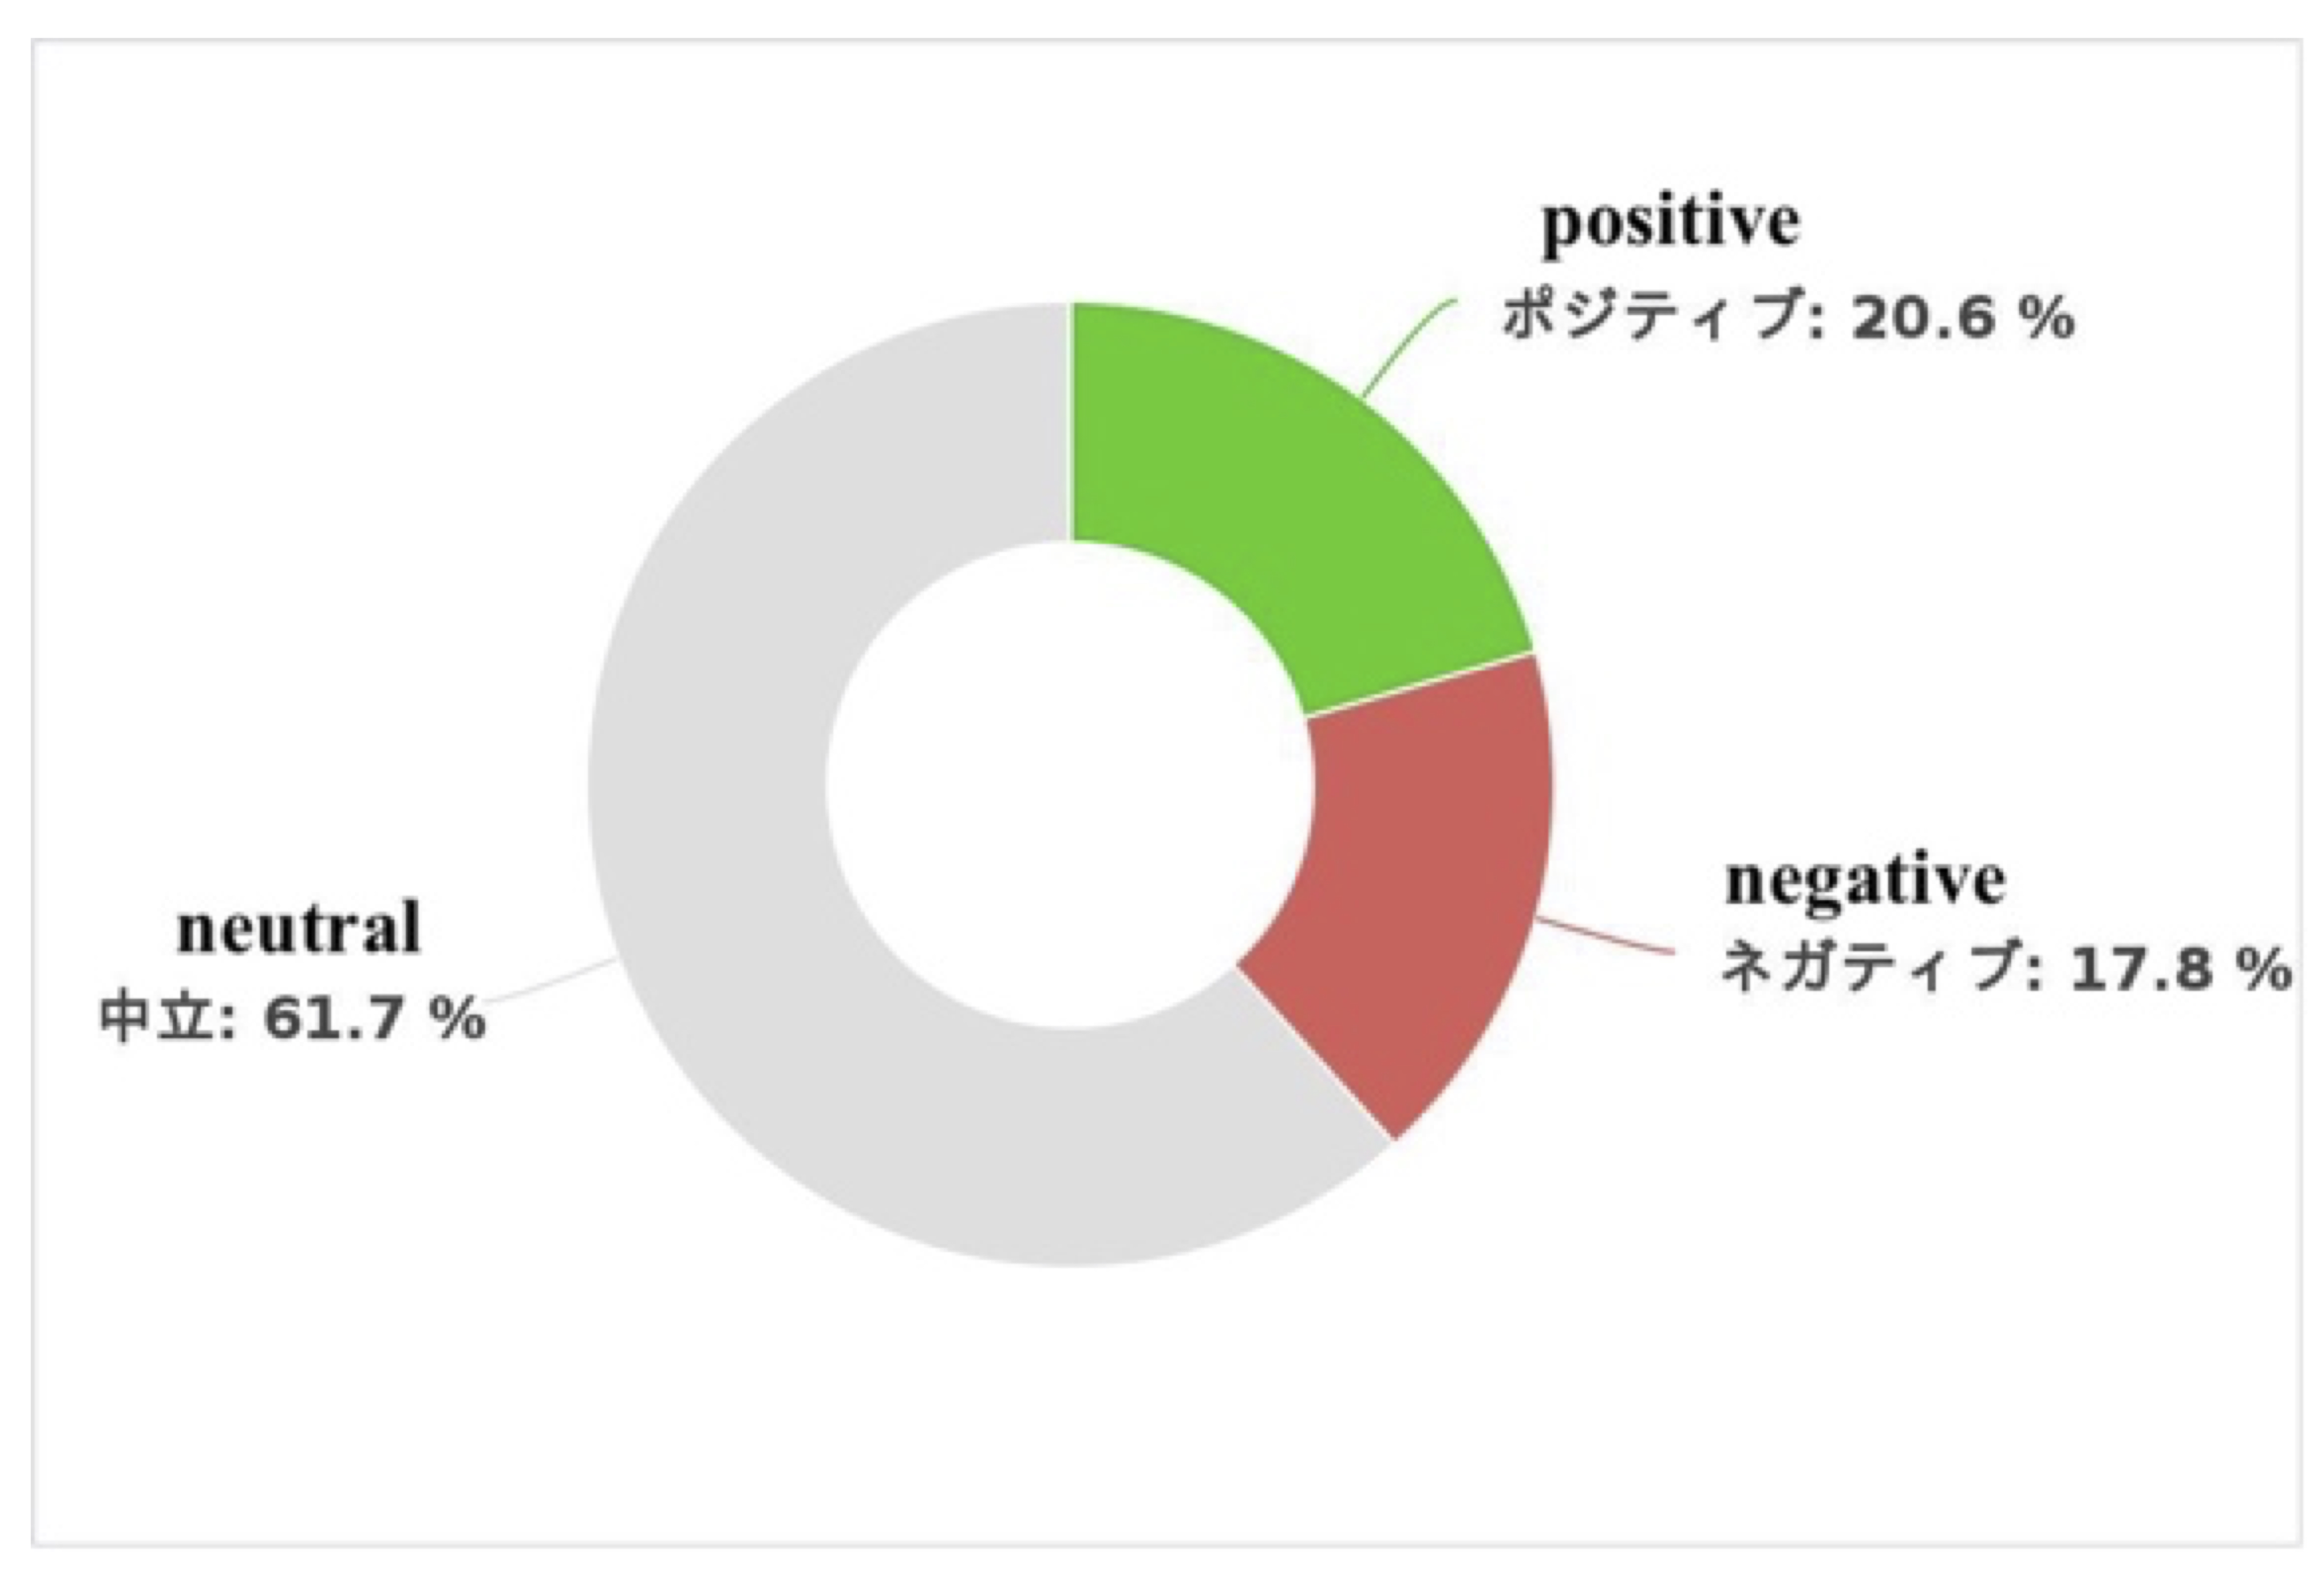Image resolution: width=2324 pixels, height=1578 pixels.
Task: Click the gray leader line for neutral
Action: (x=550, y=980)
